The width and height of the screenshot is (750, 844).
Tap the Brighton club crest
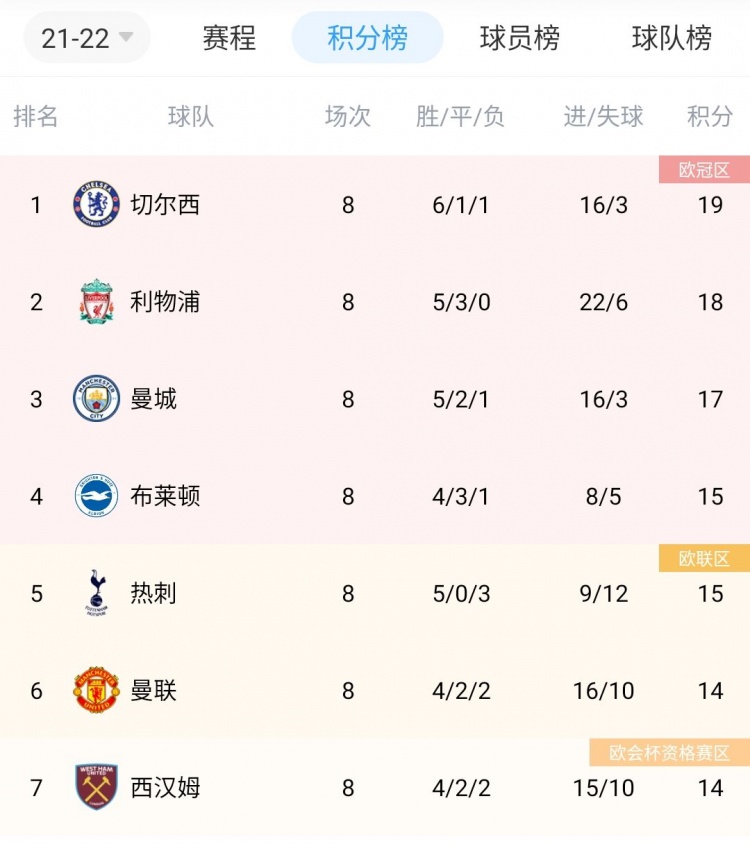[x=96, y=496]
